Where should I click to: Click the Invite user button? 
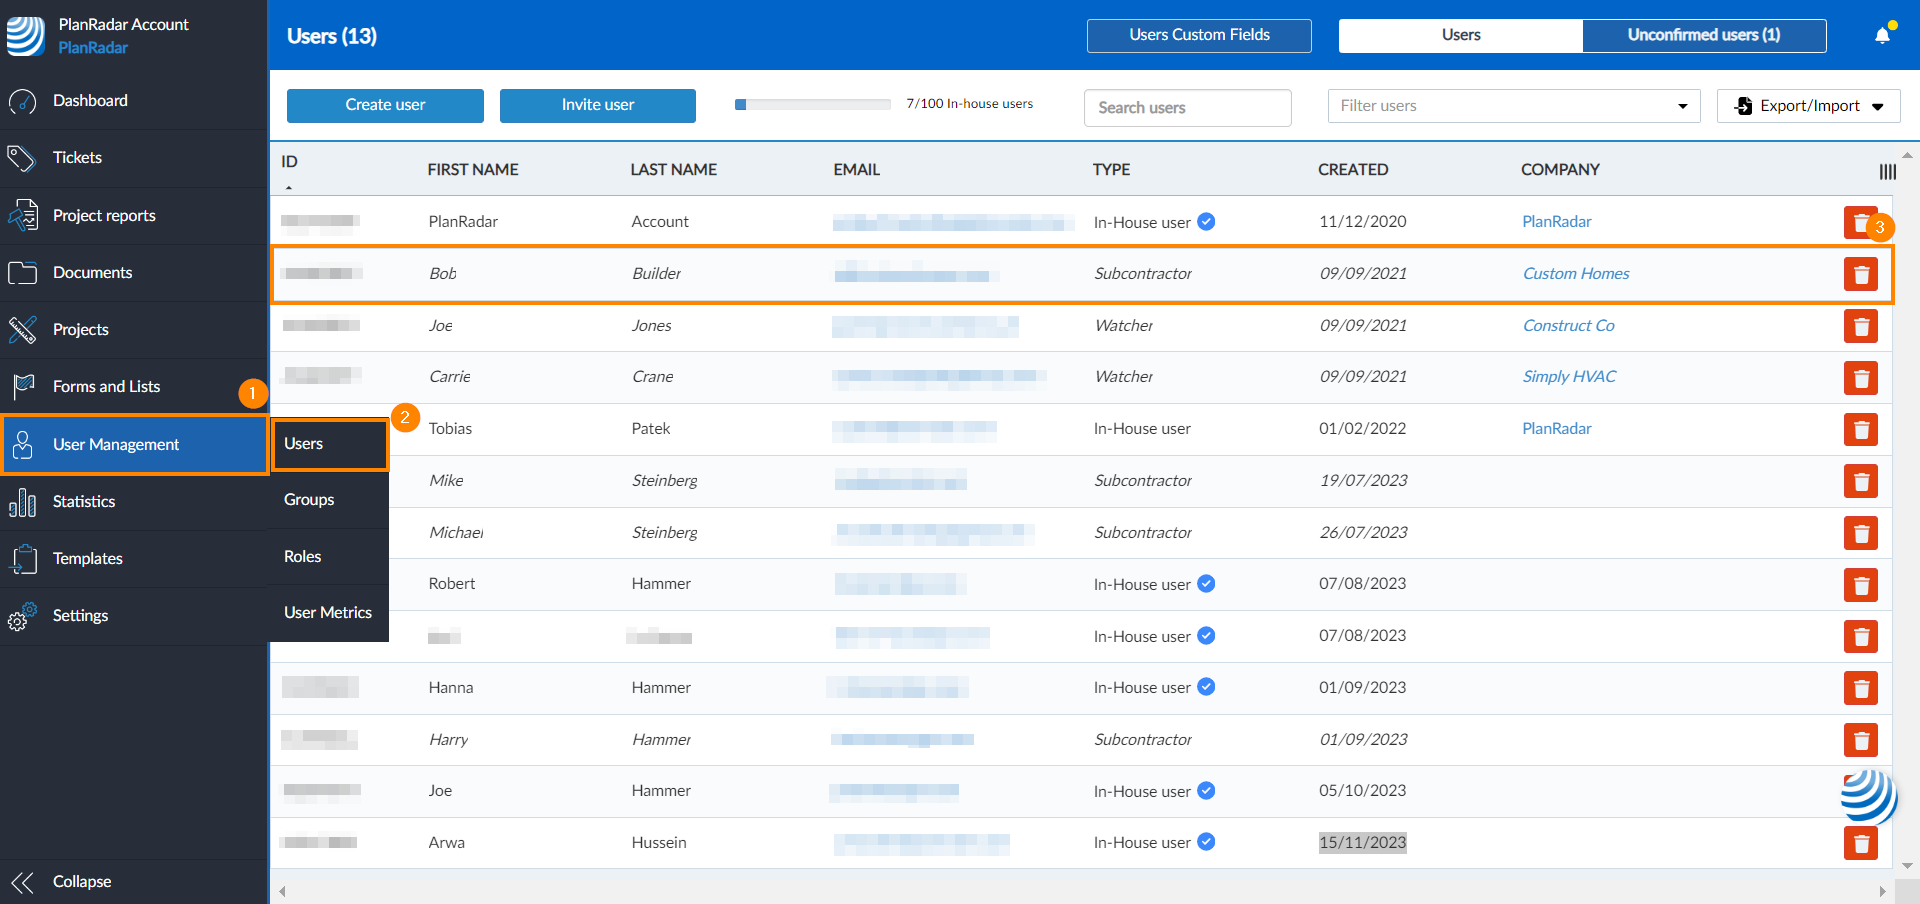point(597,105)
